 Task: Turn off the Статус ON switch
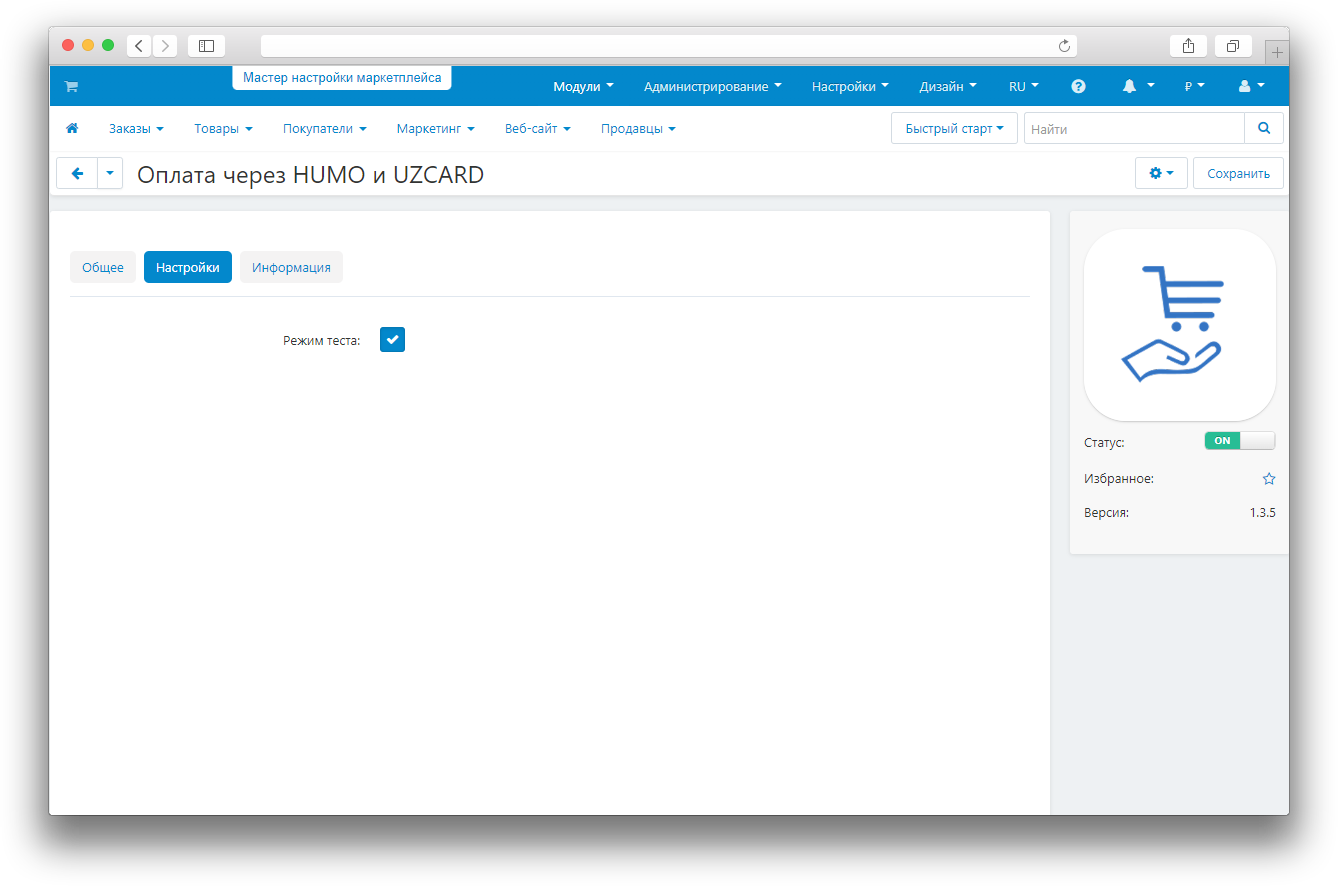point(1239,441)
